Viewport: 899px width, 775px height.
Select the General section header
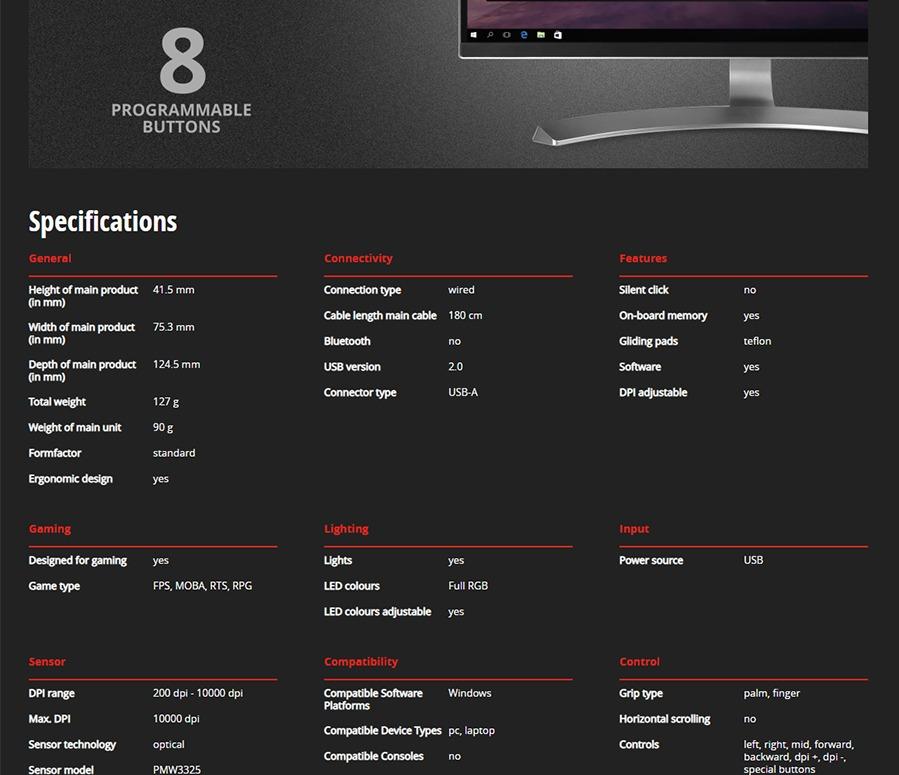click(50, 258)
